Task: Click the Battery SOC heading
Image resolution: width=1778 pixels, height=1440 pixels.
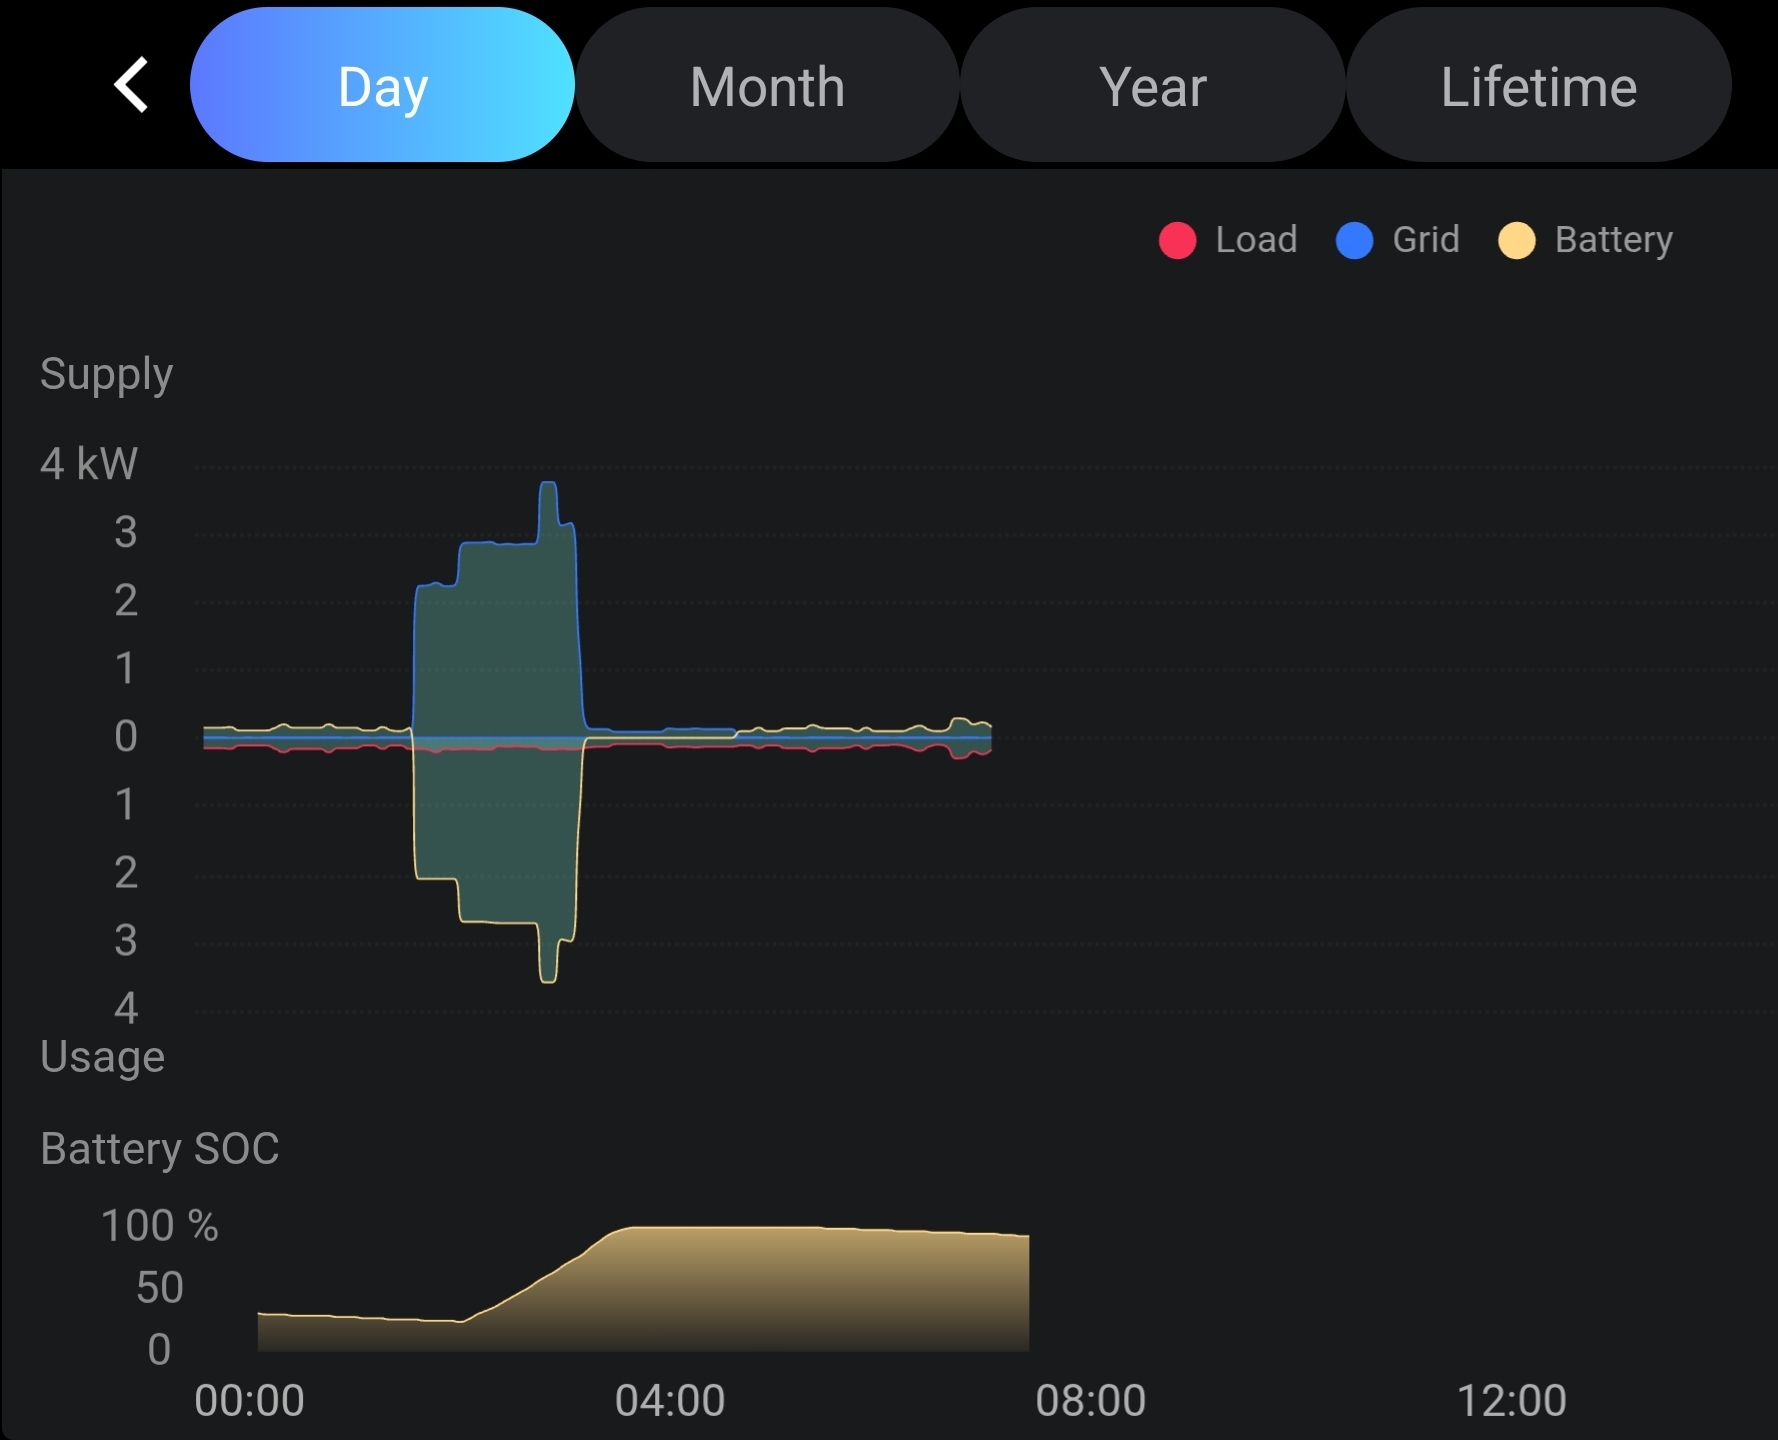Action: pyautogui.click(x=160, y=1148)
